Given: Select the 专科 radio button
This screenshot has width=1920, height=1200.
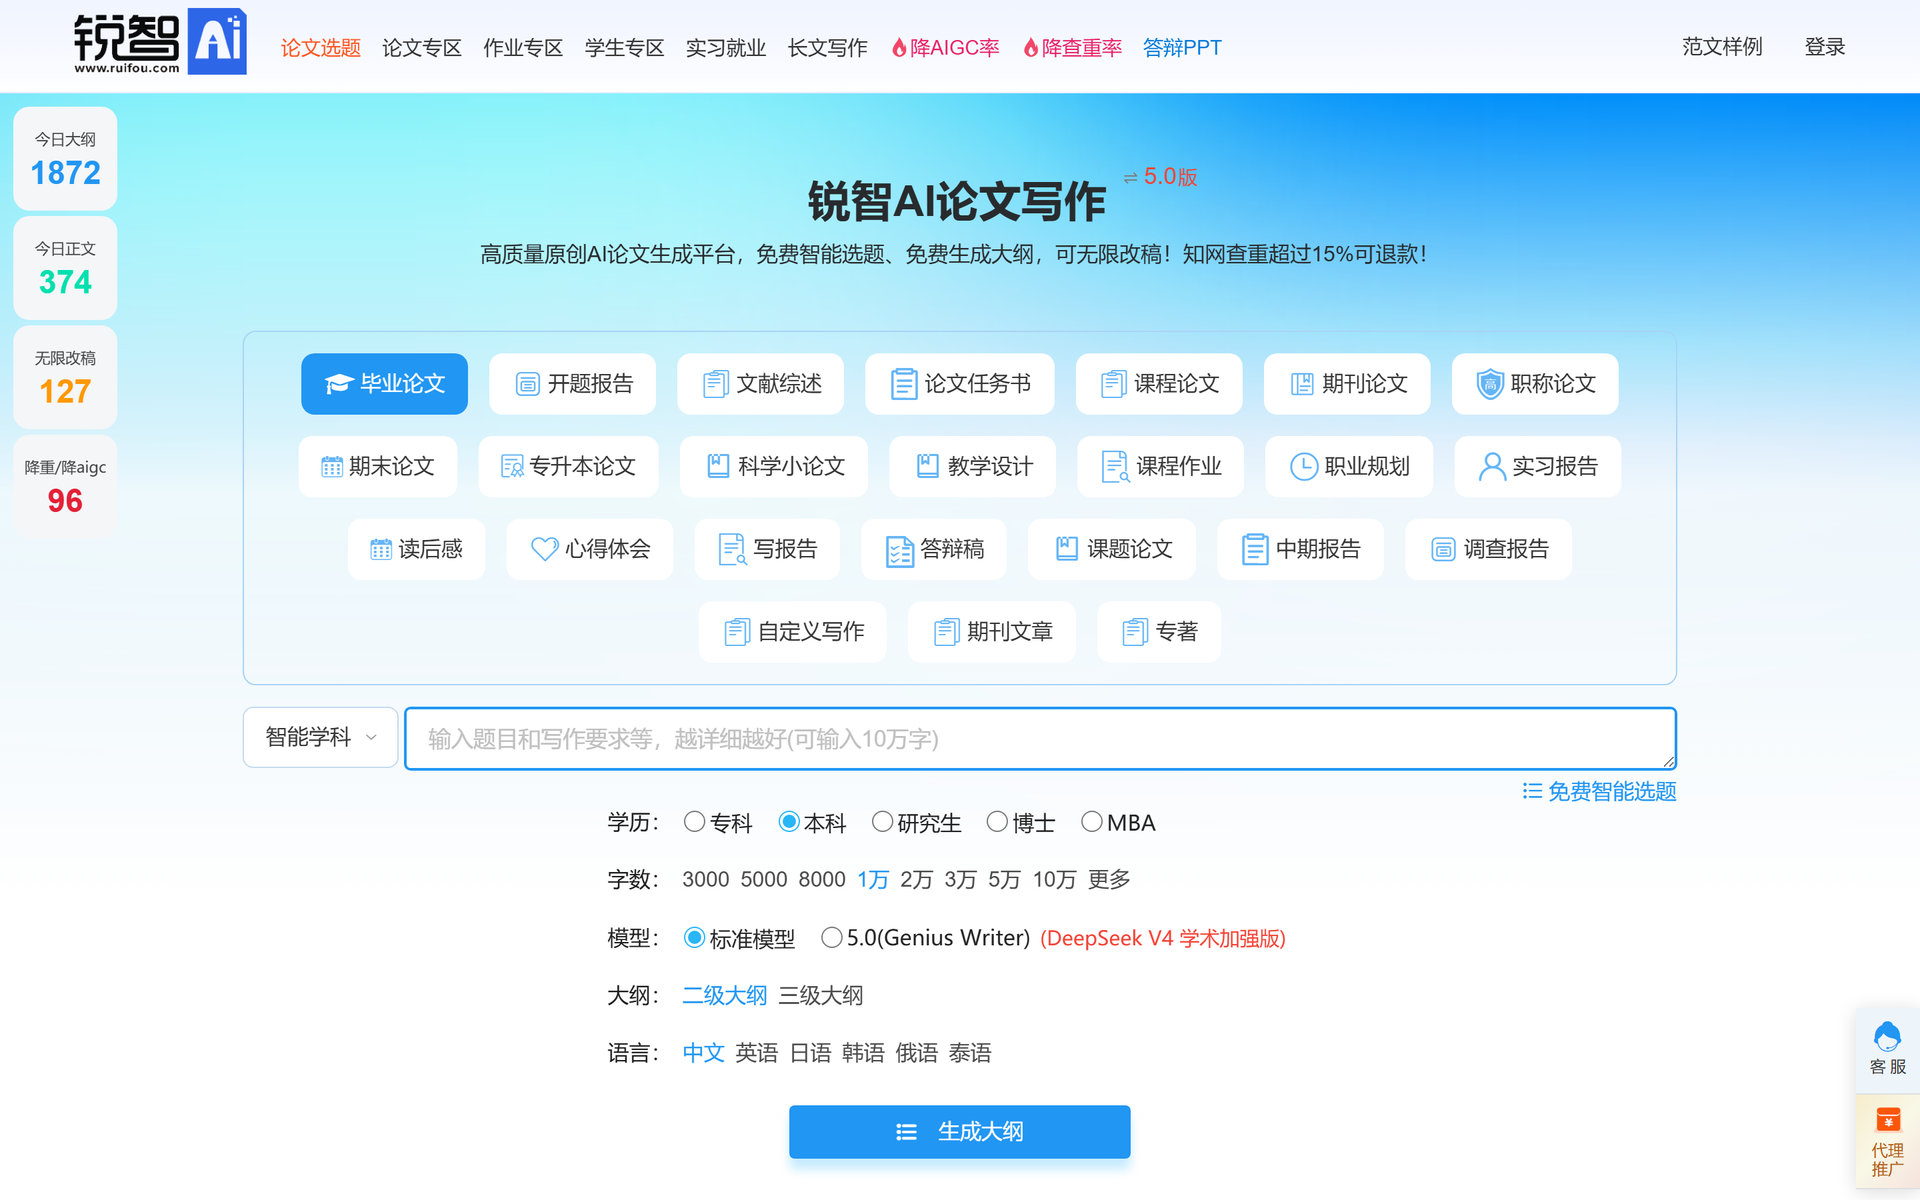Looking at the screenshot, I should coord(694,822).
